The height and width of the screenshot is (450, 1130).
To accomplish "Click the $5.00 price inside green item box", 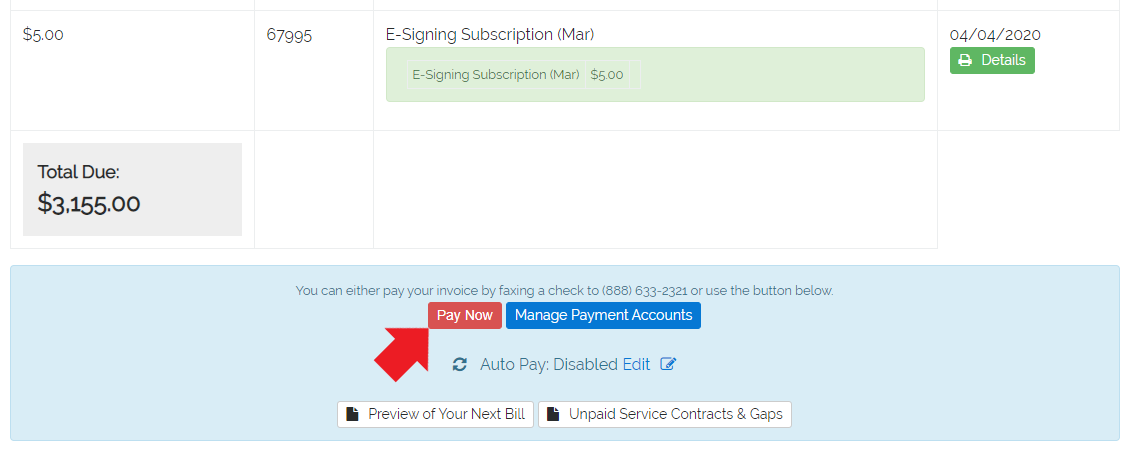I will [x=607, y=75].
